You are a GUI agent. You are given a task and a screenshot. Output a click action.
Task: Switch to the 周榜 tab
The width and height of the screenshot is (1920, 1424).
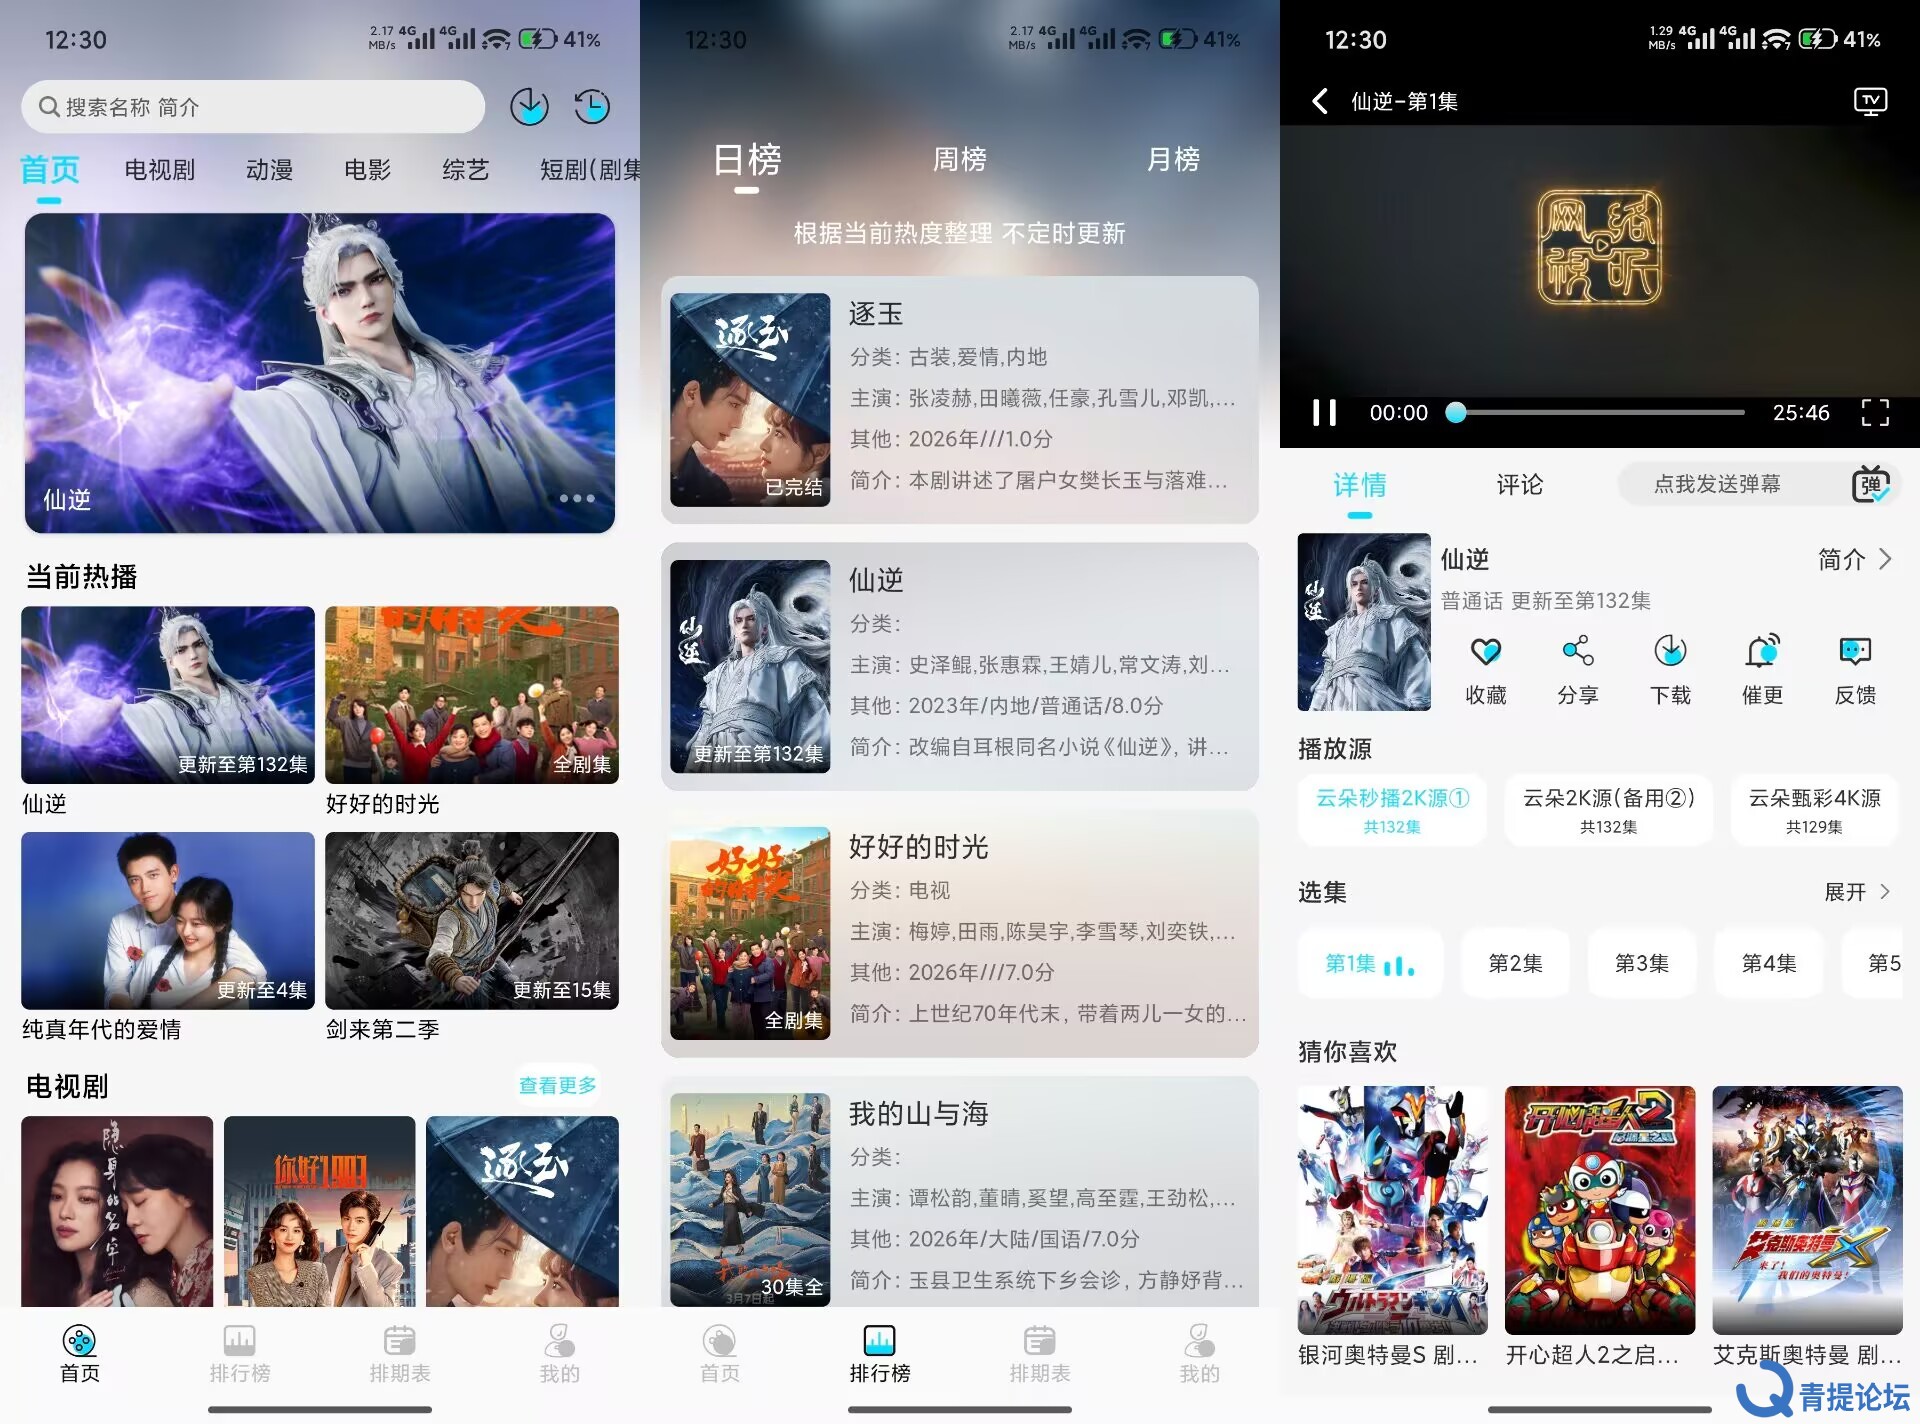959,159
